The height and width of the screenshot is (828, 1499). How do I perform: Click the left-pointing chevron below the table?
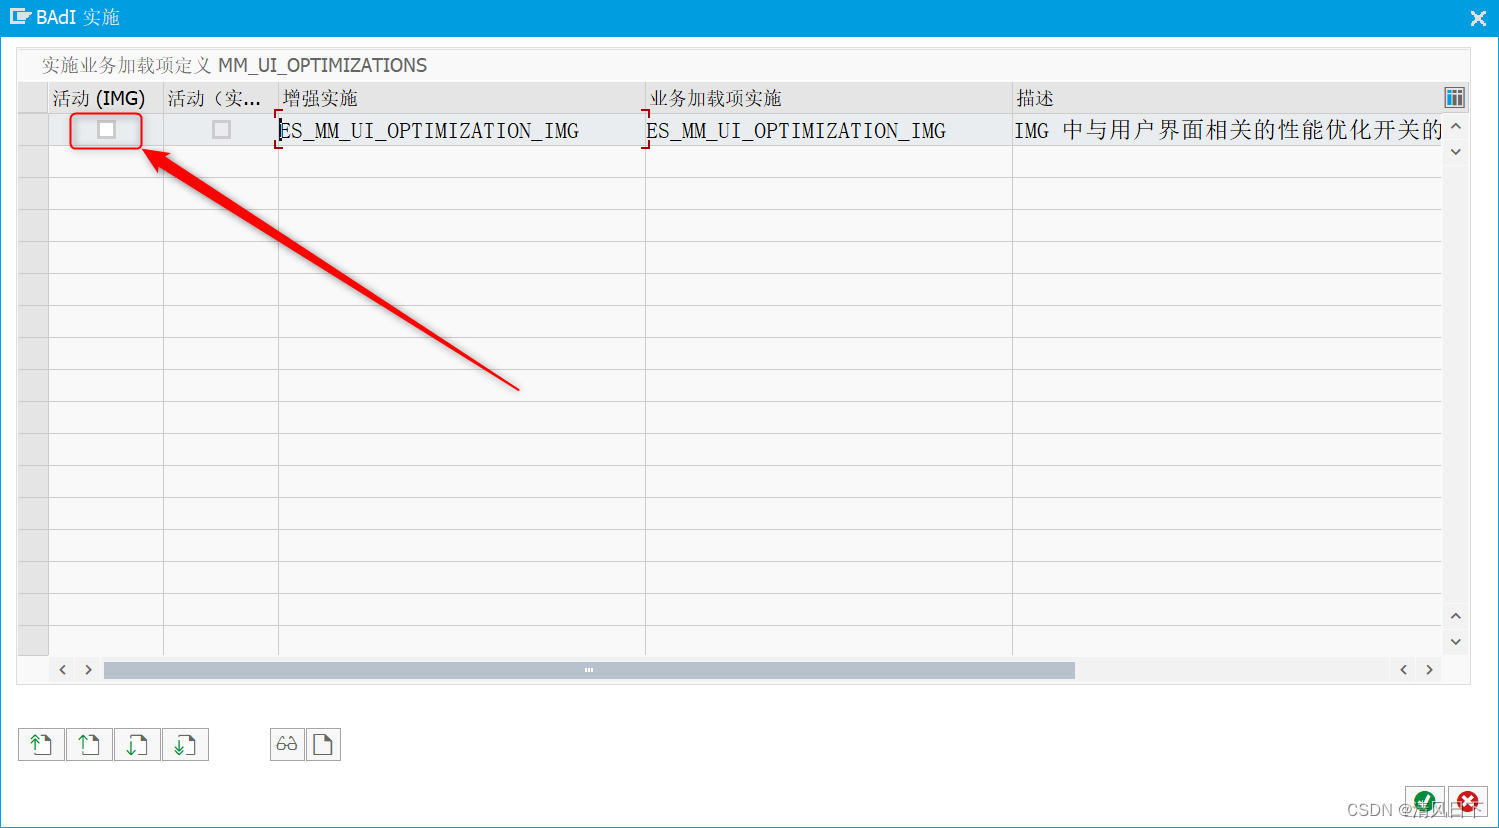click(62, 670)
